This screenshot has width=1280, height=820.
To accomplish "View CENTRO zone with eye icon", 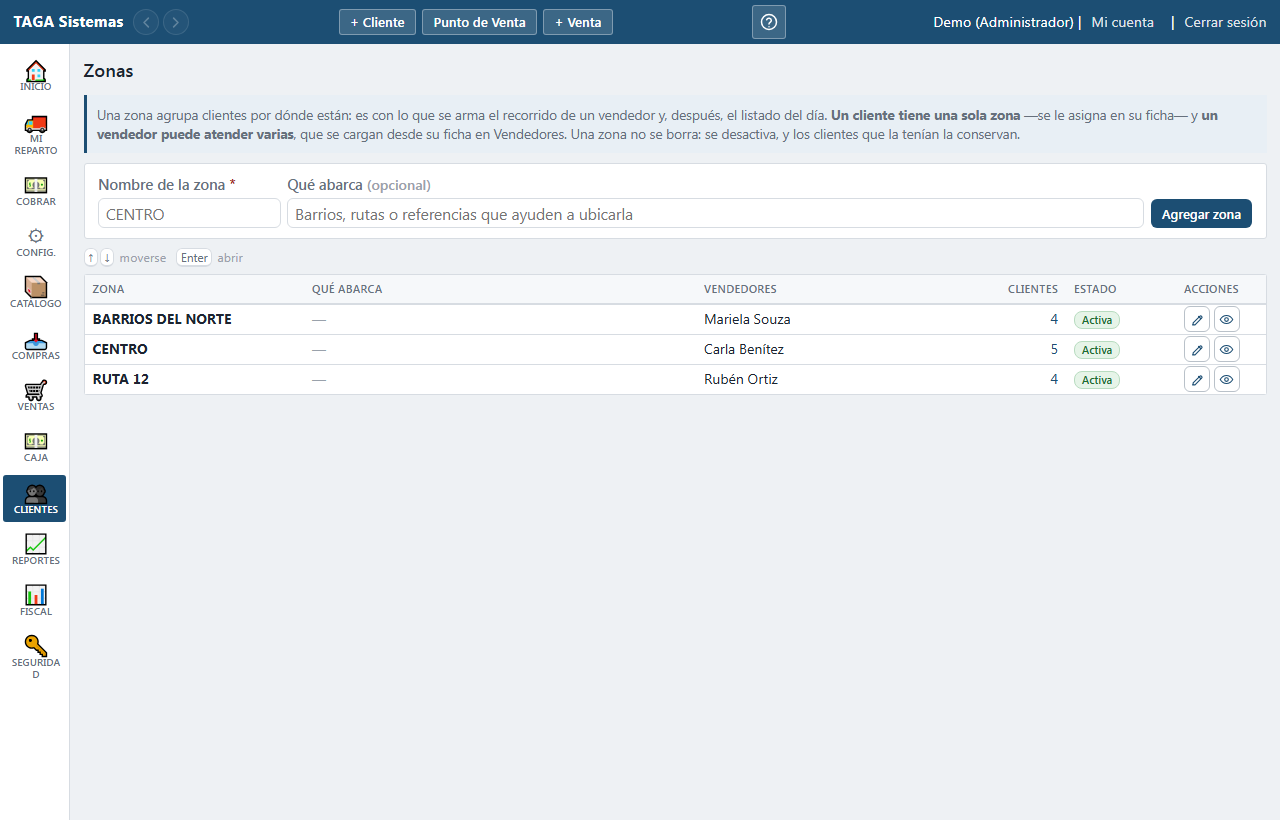I will click(x=1227, y=350).
